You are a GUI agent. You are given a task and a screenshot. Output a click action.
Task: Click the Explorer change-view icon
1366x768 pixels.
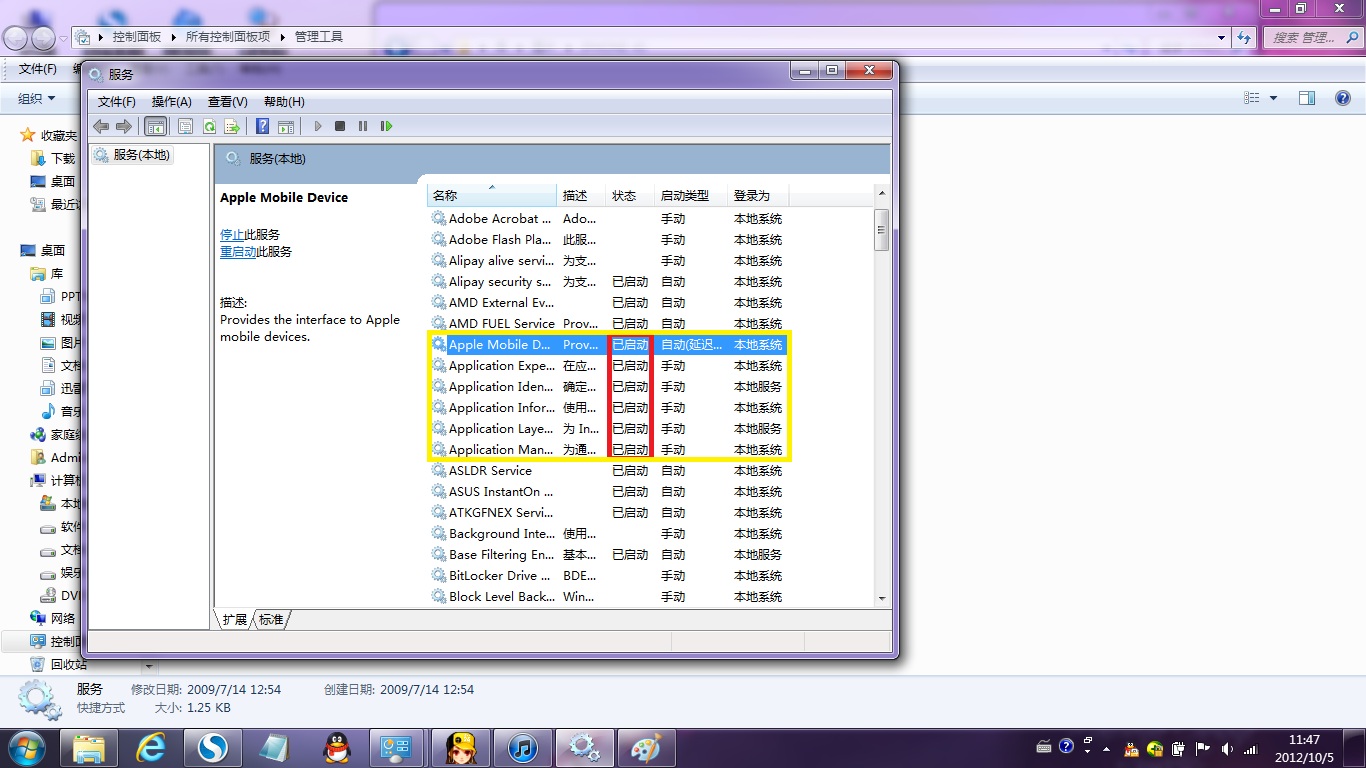(1252, 98)
